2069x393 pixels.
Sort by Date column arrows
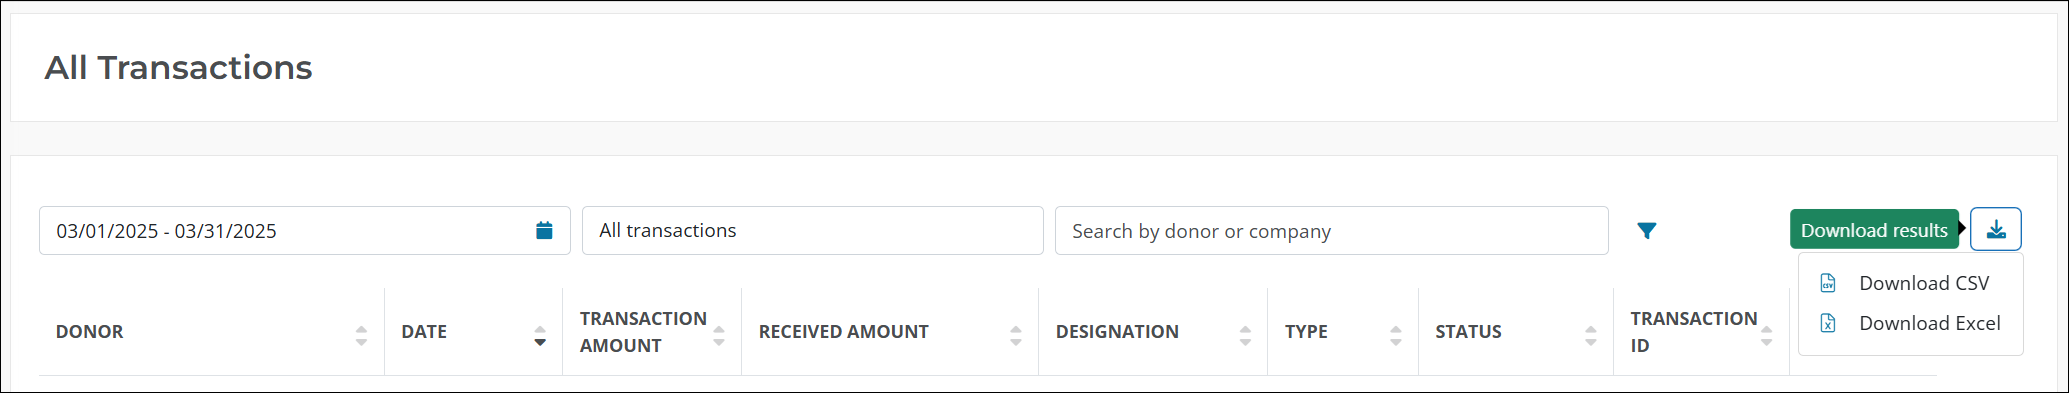[540, 336]
